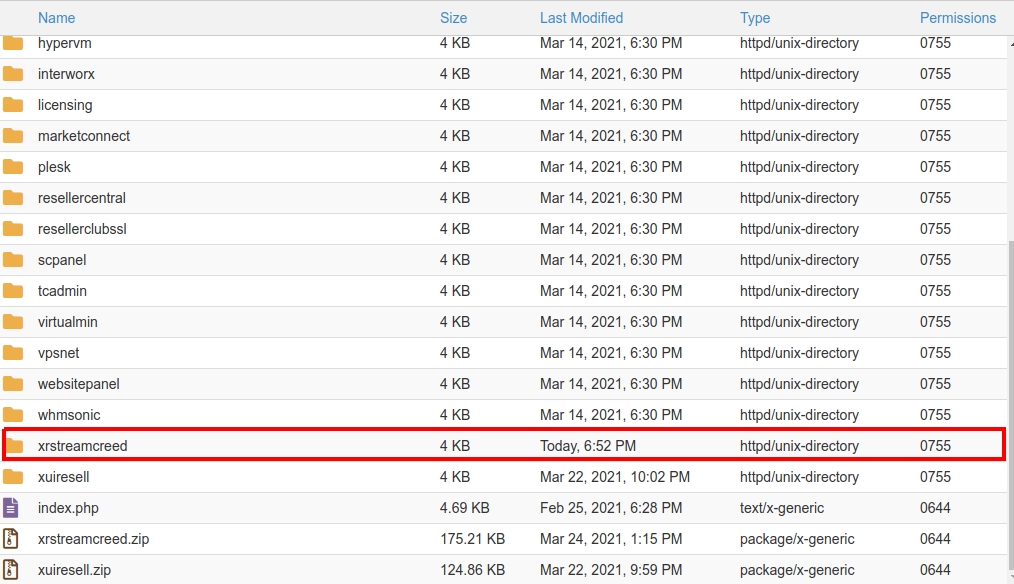
Task: Sort by the Size column header
Action: pos(453,18)
